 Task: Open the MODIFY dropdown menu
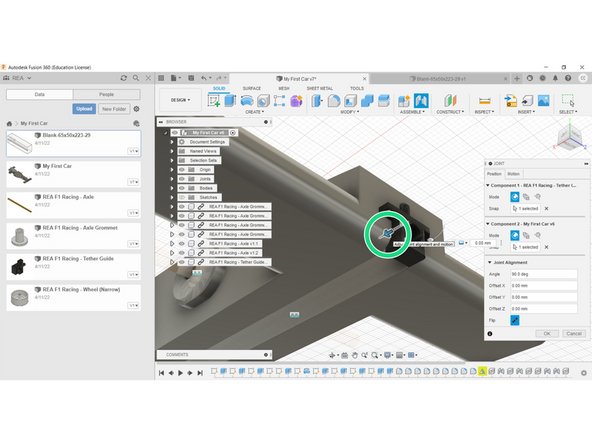pos(350,112)
